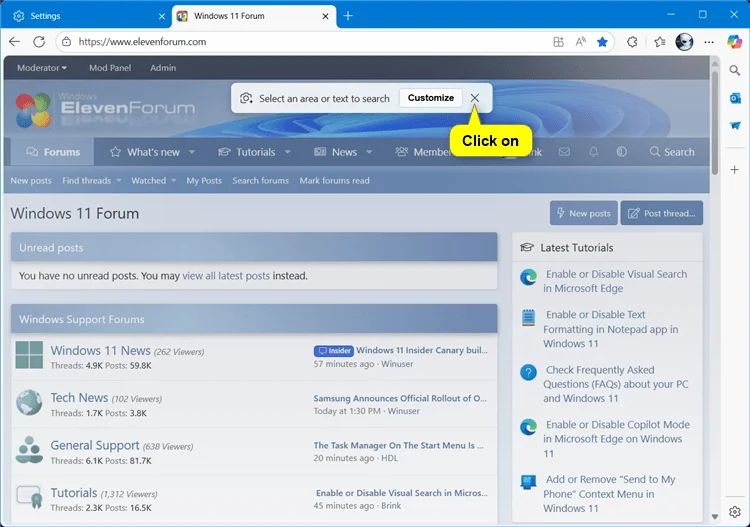Expand the Moderator dropdown
Image resolution: width=750 pixels, height=527 pixels.
42,68
